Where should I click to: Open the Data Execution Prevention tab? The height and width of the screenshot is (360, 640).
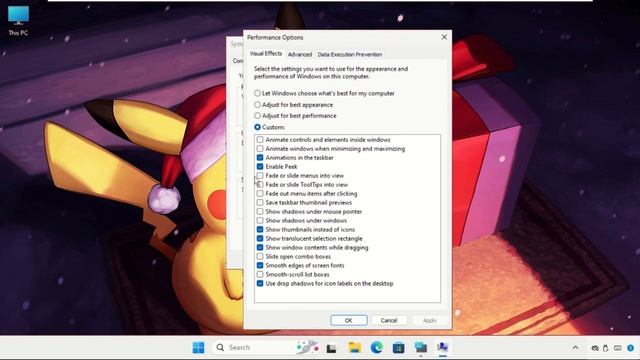(350, 54)
